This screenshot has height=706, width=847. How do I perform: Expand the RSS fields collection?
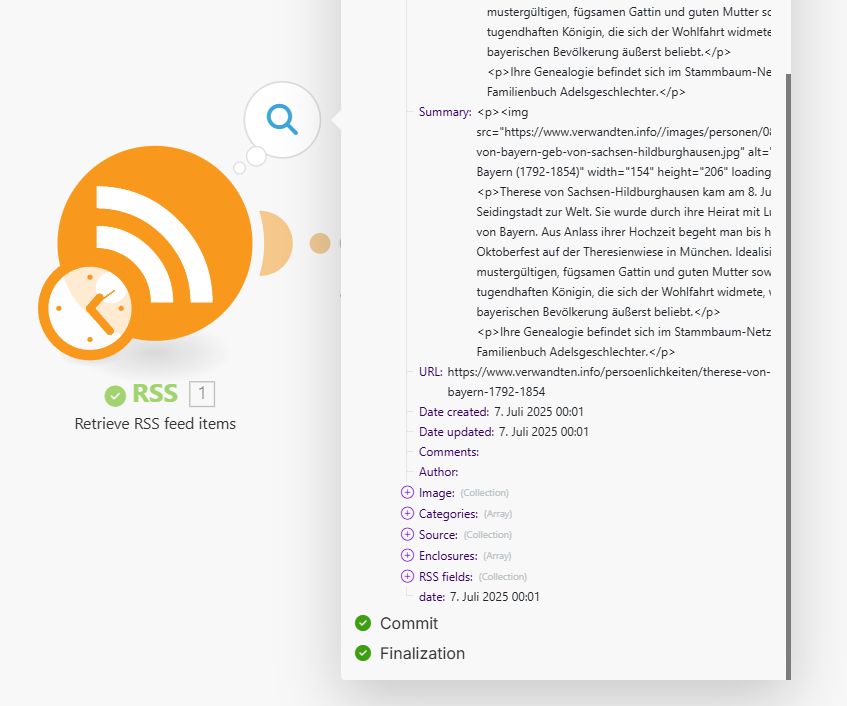[x=407, y=576]
